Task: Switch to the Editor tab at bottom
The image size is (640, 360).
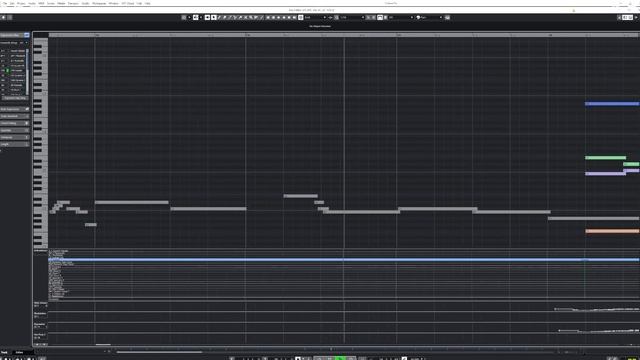Action: click(19, 352)
